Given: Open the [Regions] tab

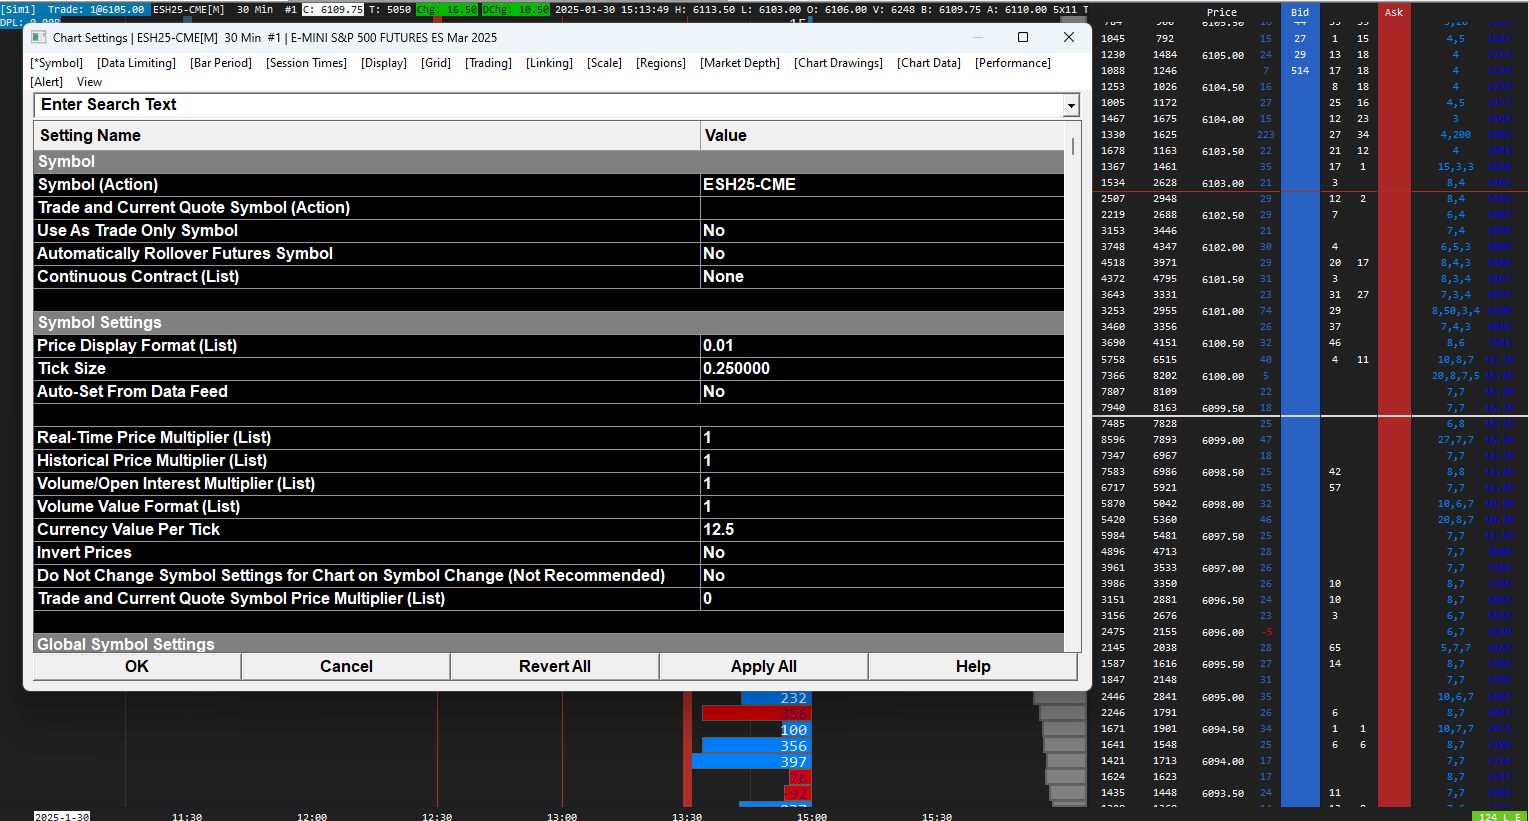Looking at the screenshot, I should click(x=661, y=63).
